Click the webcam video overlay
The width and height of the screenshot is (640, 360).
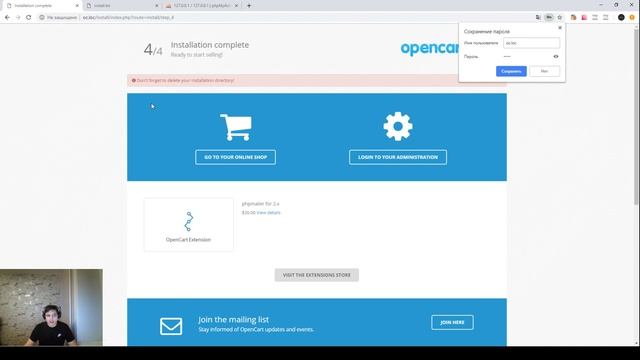[51, 307]
